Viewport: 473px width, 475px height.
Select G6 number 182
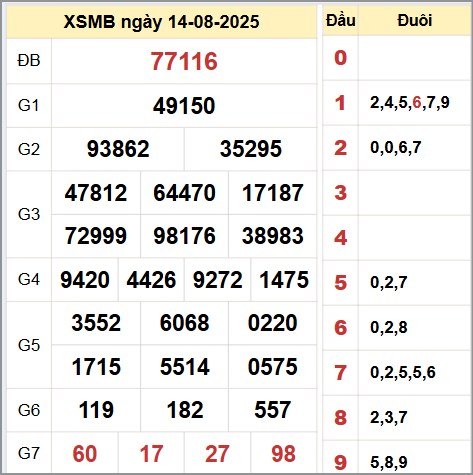pyautogui.click(x=185, y=410)
